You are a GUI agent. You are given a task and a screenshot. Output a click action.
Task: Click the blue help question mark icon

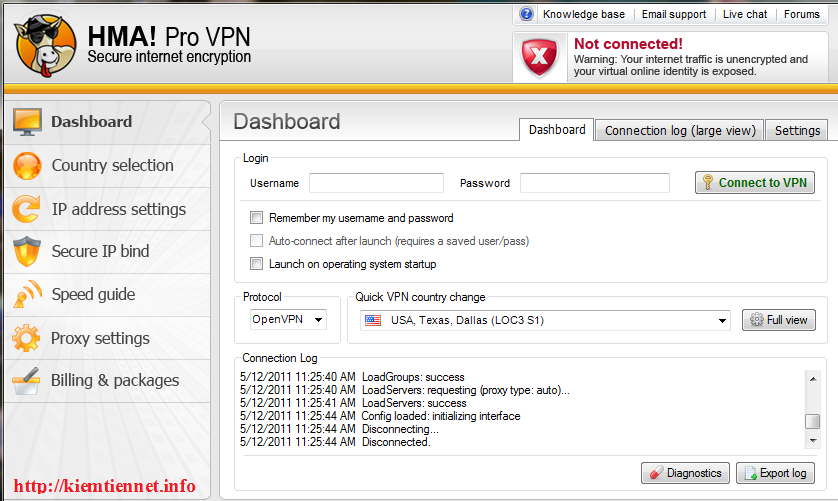[526, 14]
